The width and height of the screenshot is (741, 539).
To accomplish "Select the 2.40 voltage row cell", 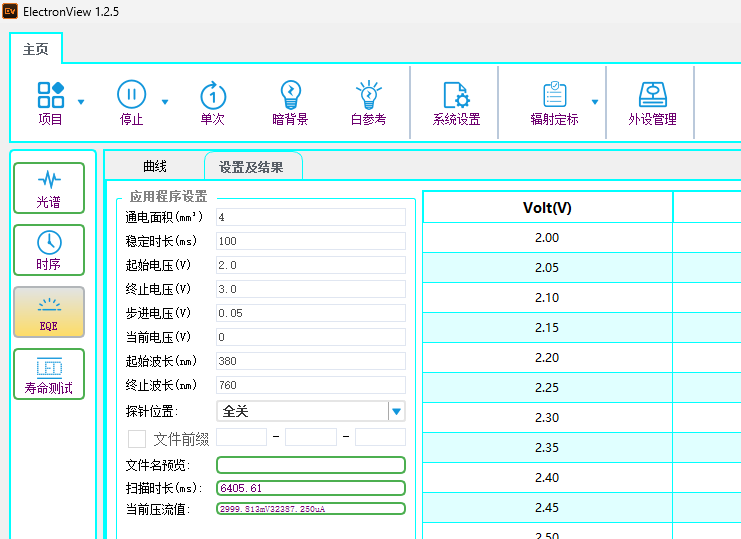I will point(547,478).
